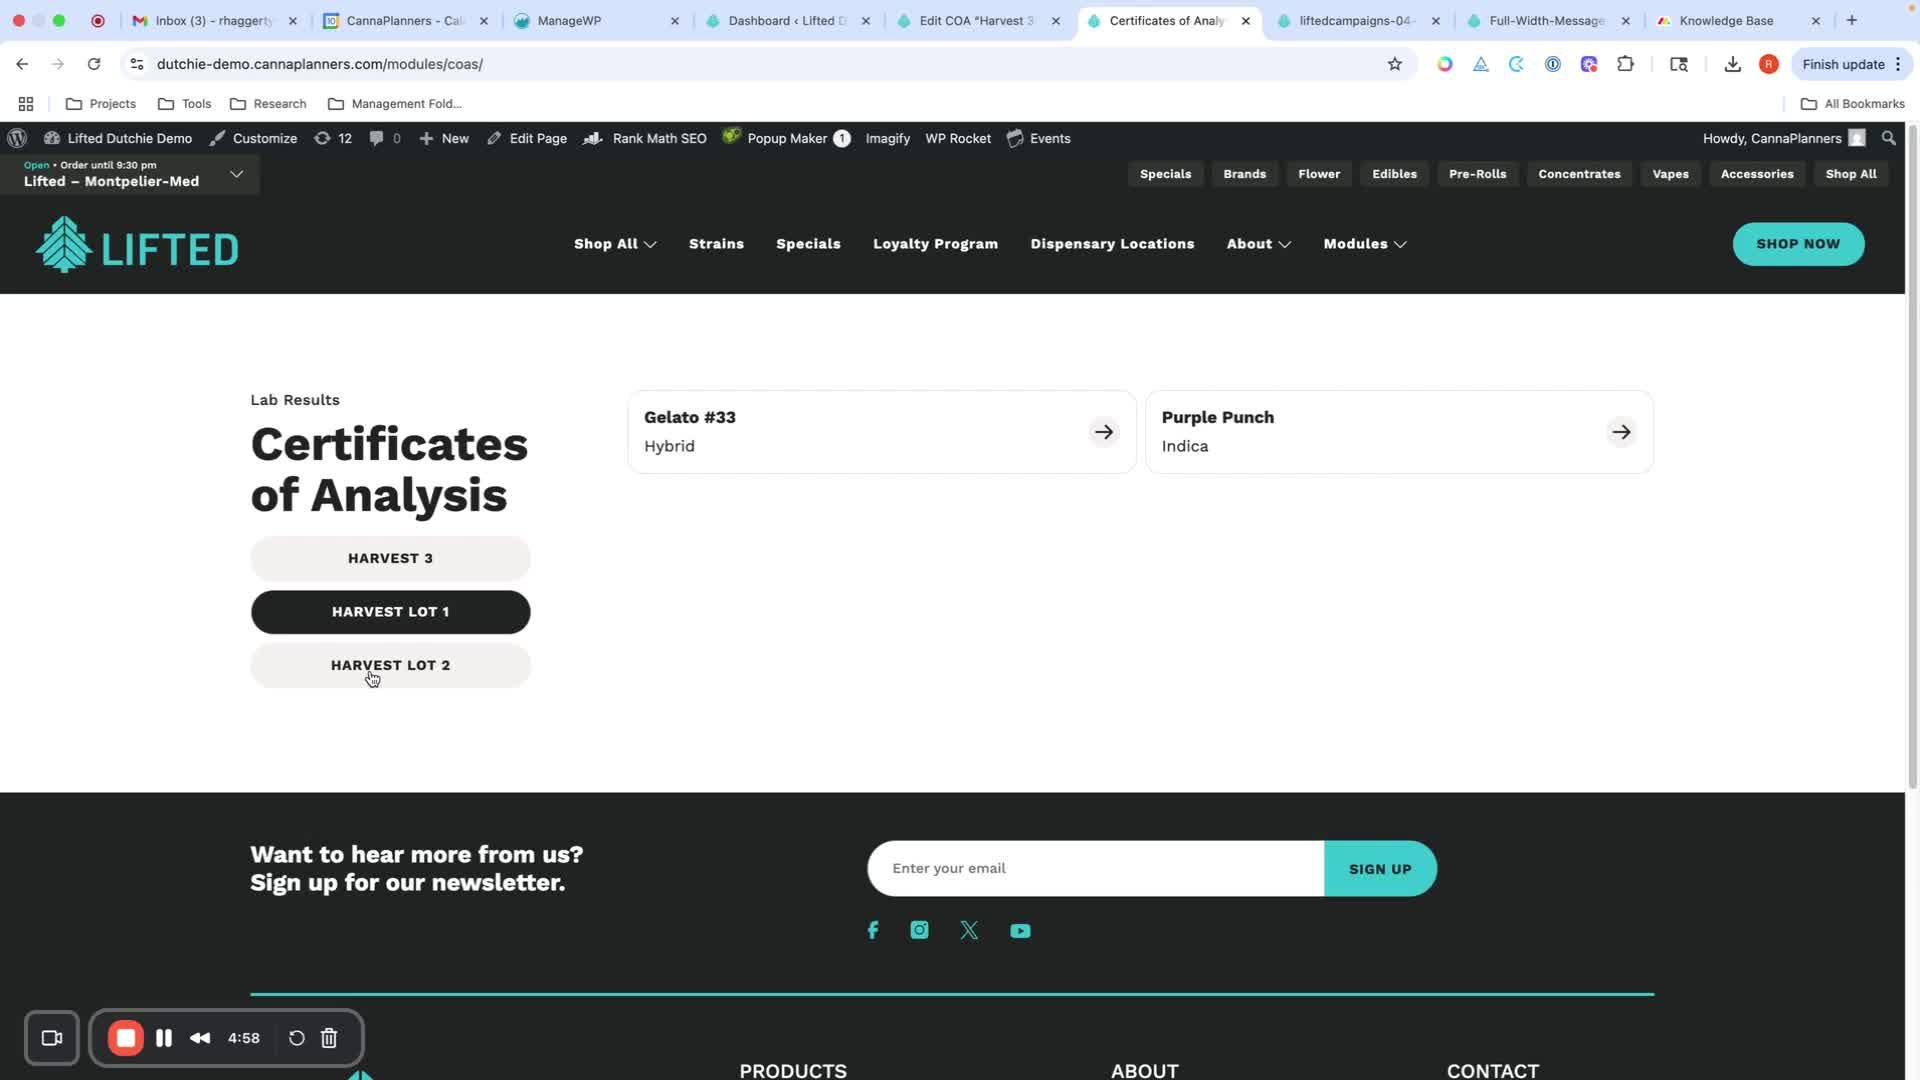Bookmark this page with star icon

[1395, 64]
